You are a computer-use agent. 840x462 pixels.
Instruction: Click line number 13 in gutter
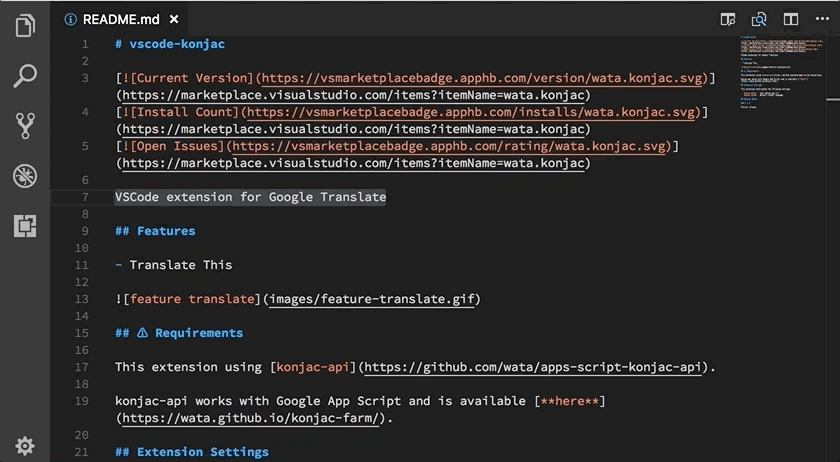coord(82,299)
